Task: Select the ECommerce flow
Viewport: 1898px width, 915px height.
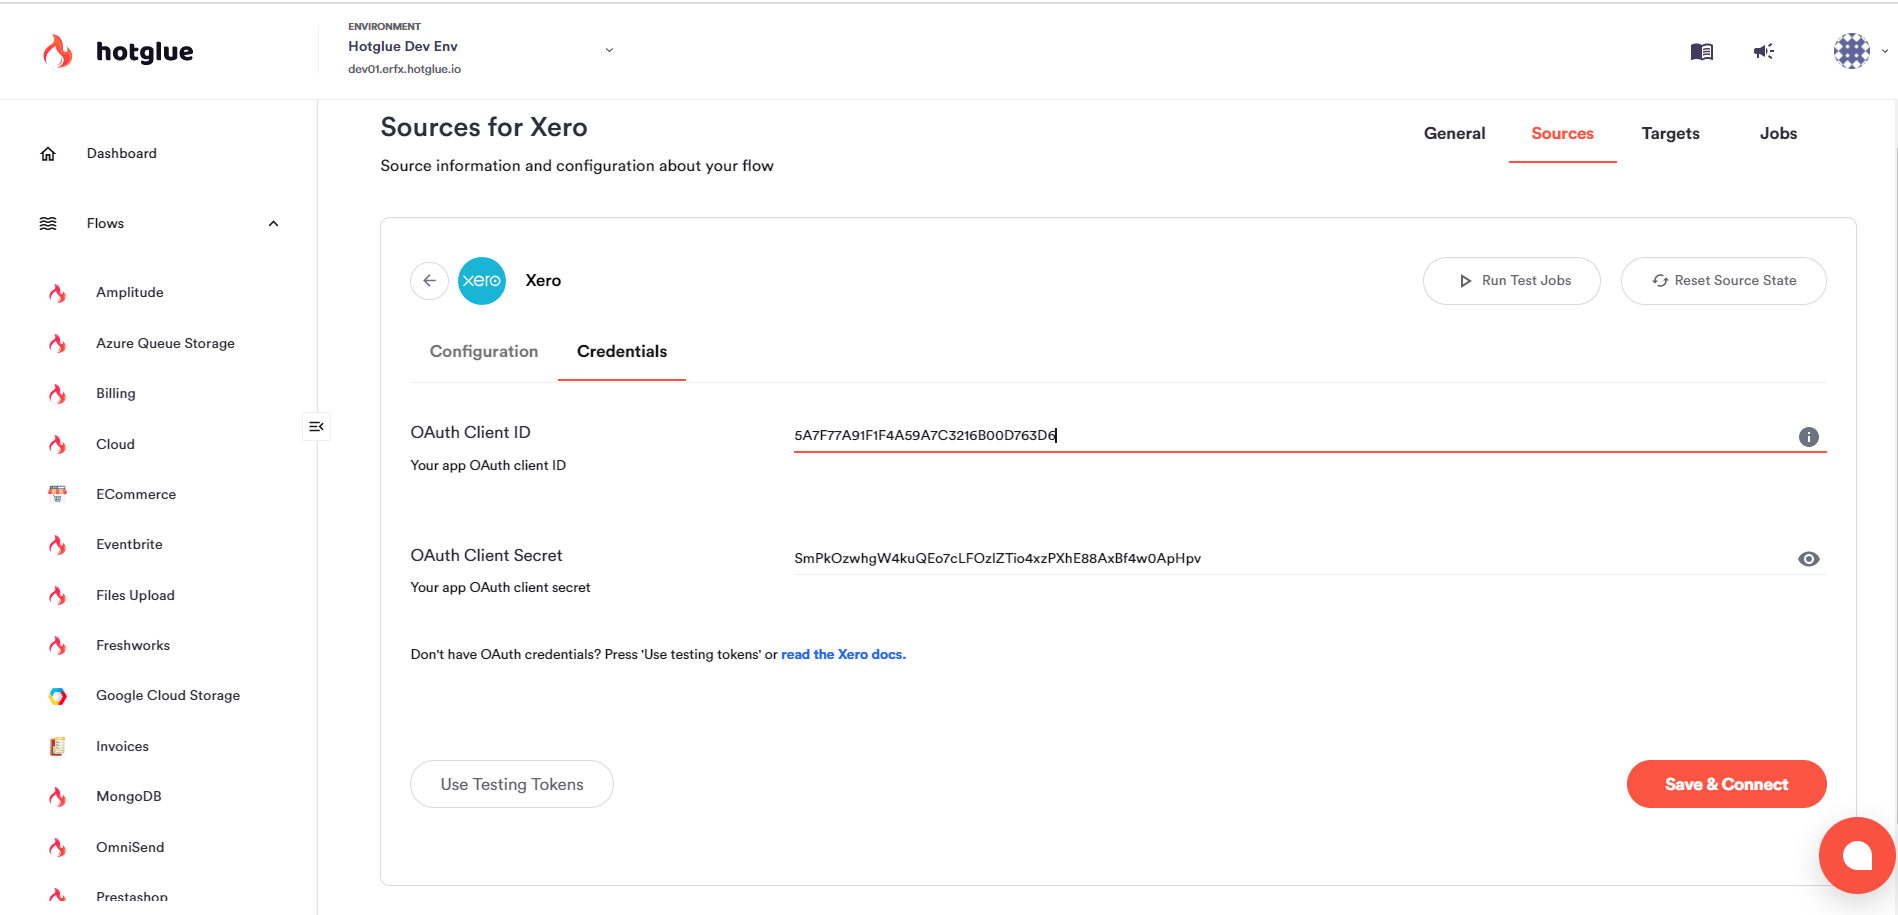Action: point(136,494)
